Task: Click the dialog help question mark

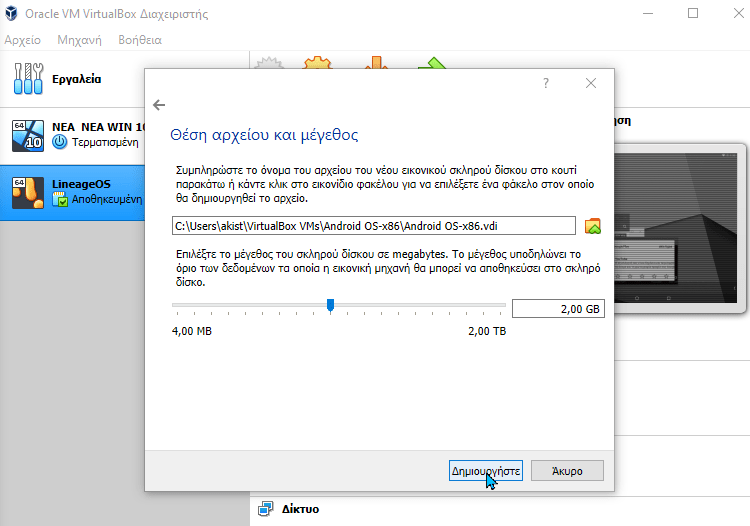Action: point(546,83)
